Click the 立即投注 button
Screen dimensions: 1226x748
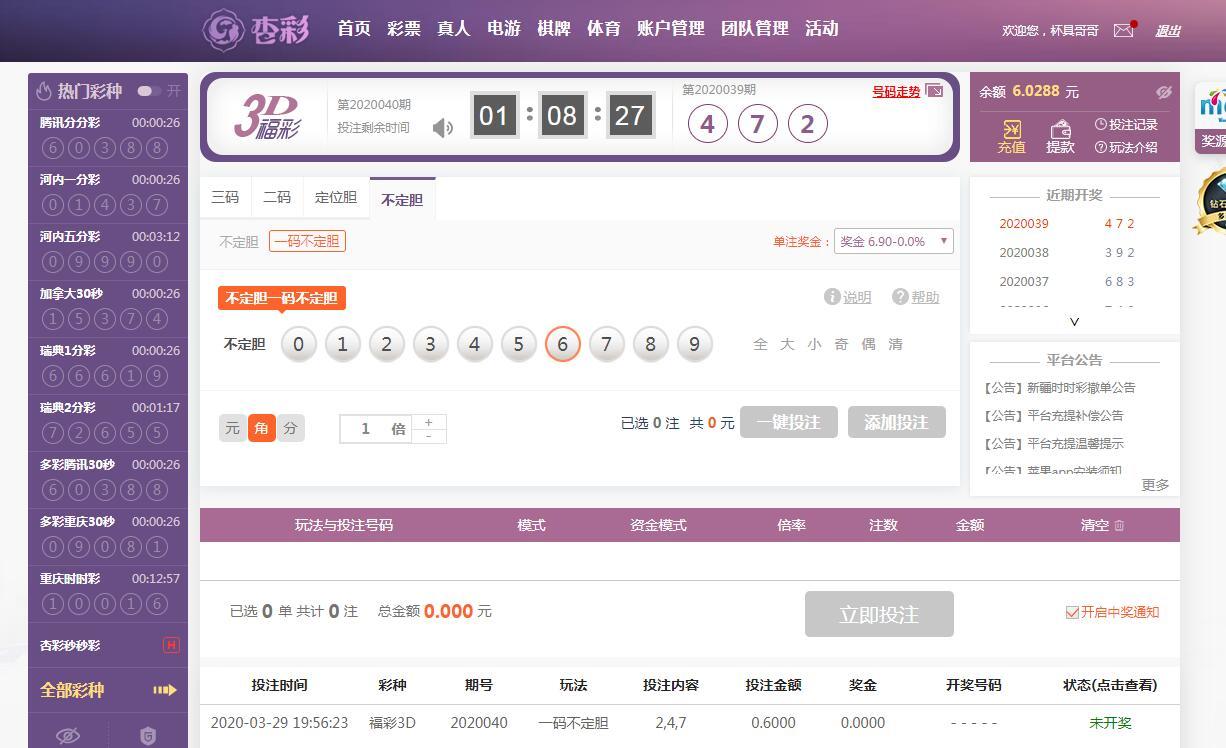click(879, 614)
